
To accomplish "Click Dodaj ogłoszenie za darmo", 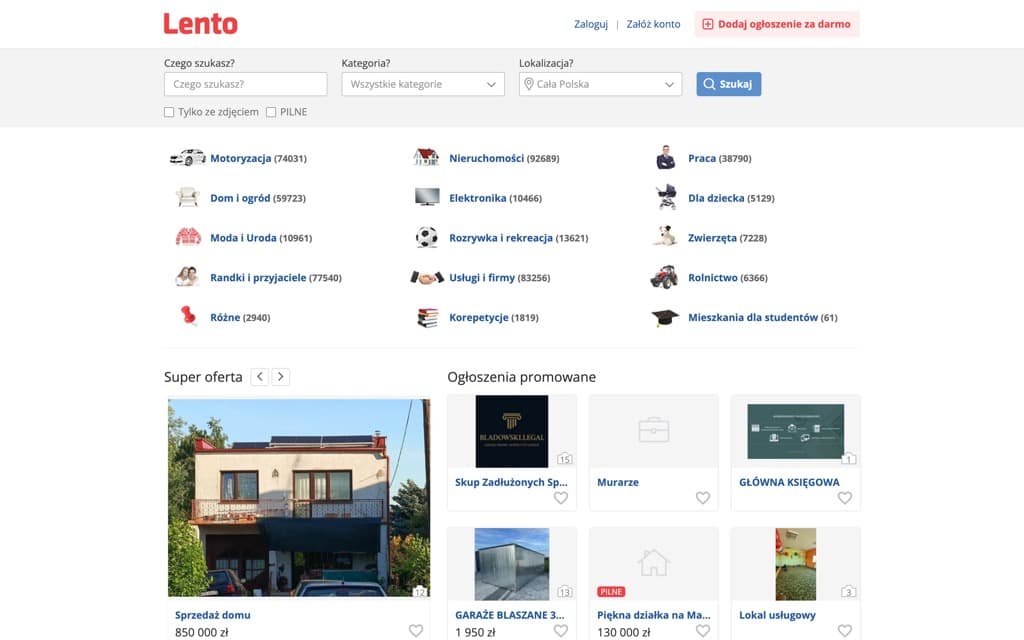I will pyautogui.click(x=777, y=23).
